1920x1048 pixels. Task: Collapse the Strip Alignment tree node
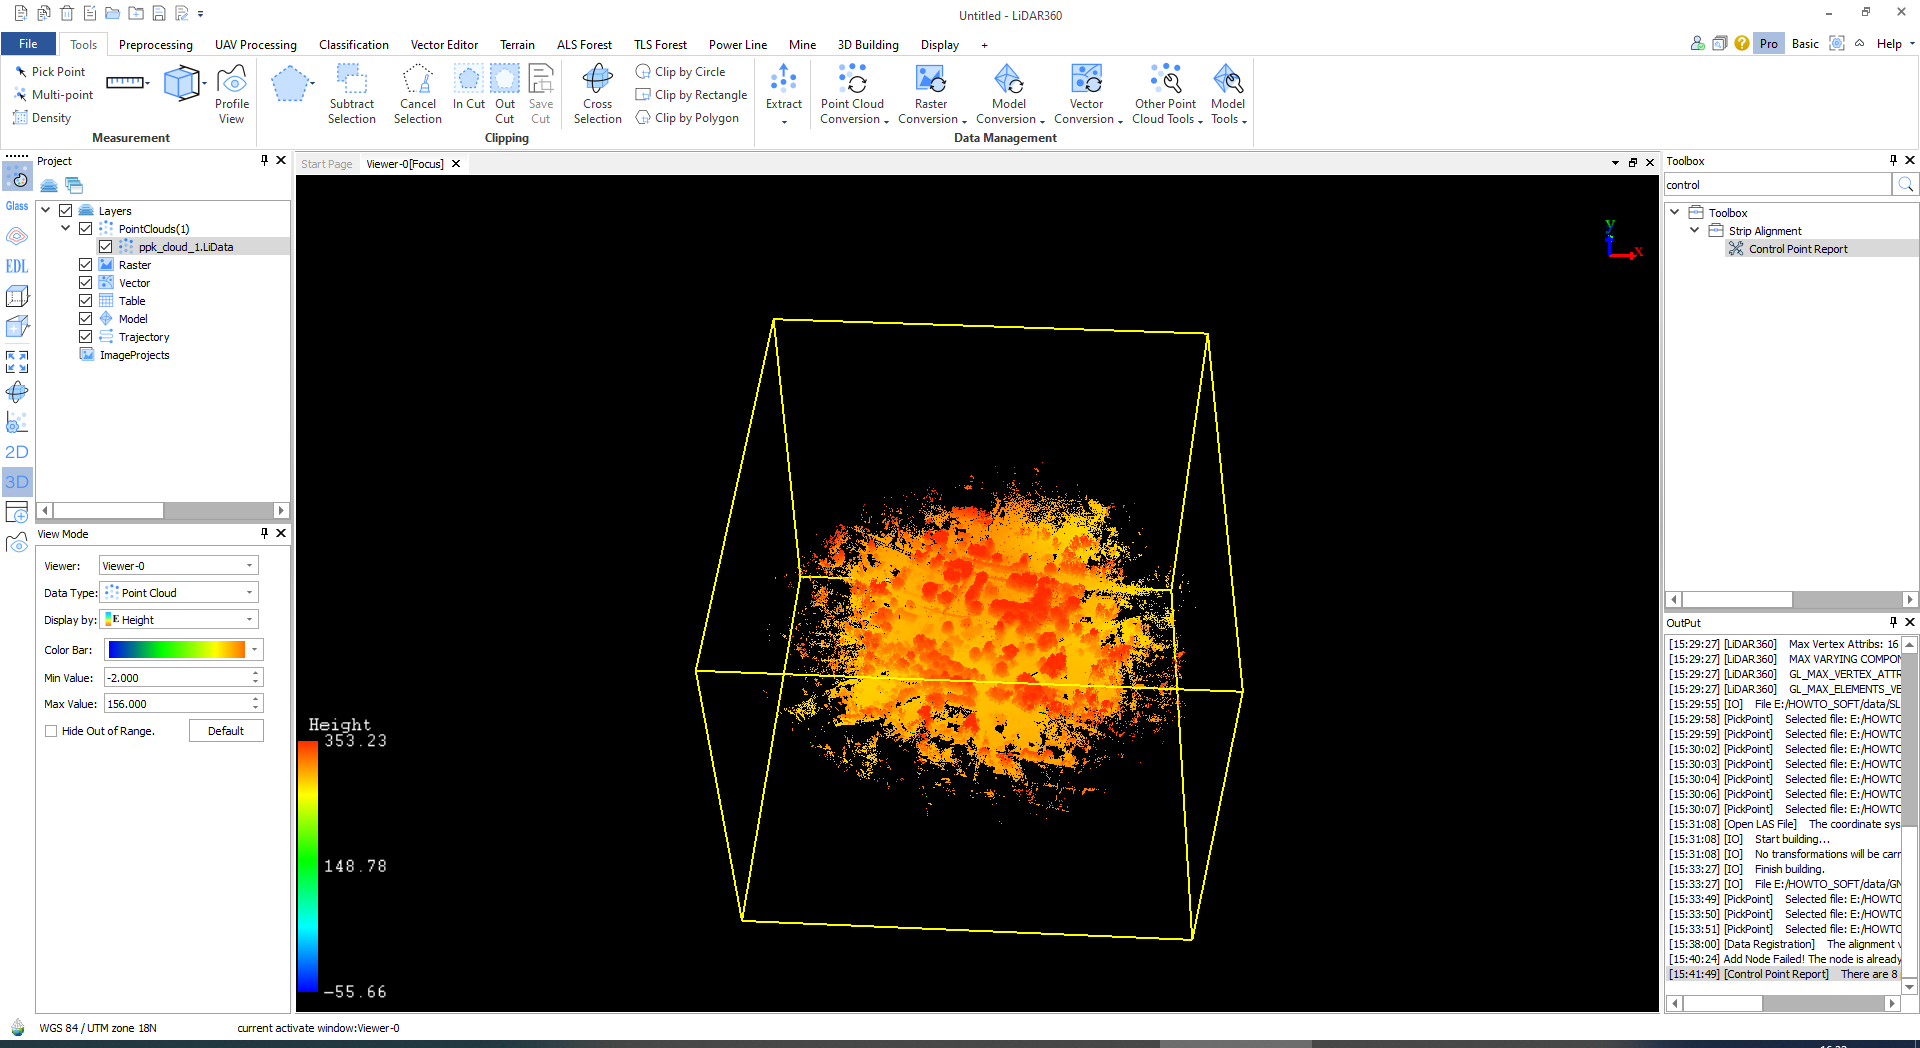tap(1694, 231)
